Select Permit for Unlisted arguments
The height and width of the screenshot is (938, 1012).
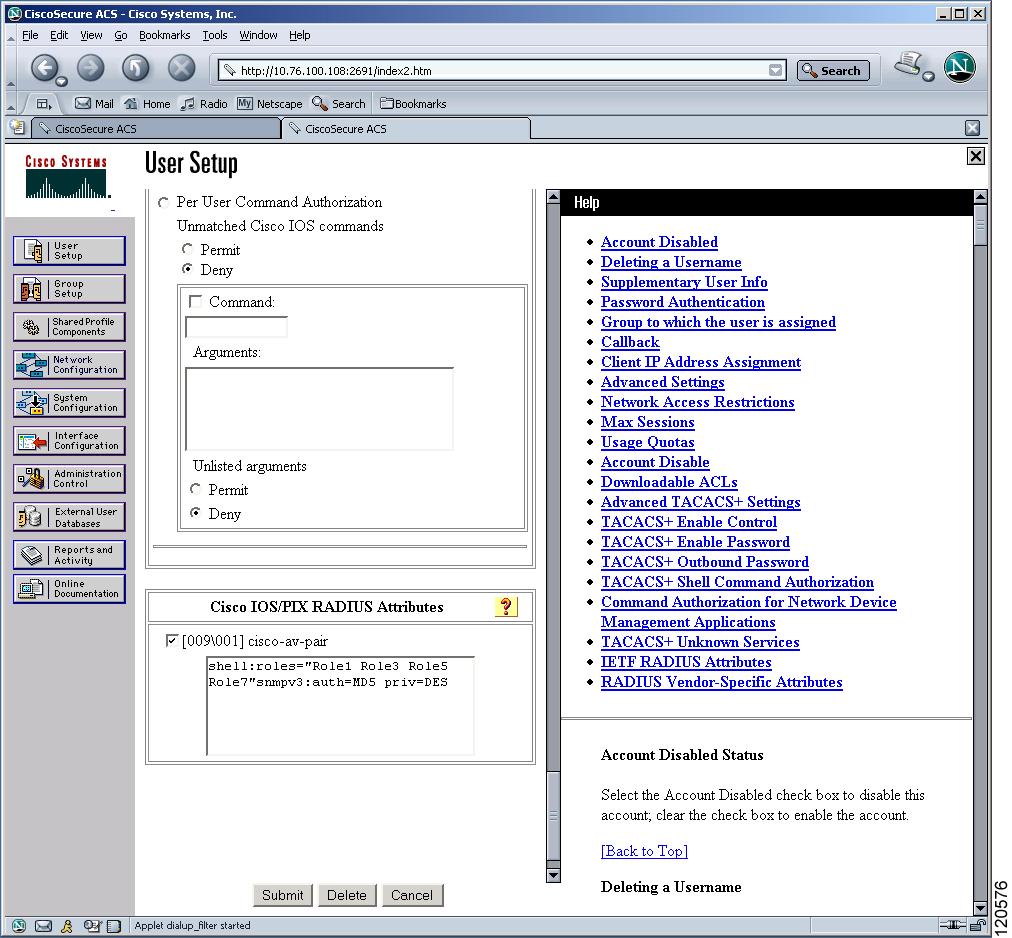click(x=195, y=489)
